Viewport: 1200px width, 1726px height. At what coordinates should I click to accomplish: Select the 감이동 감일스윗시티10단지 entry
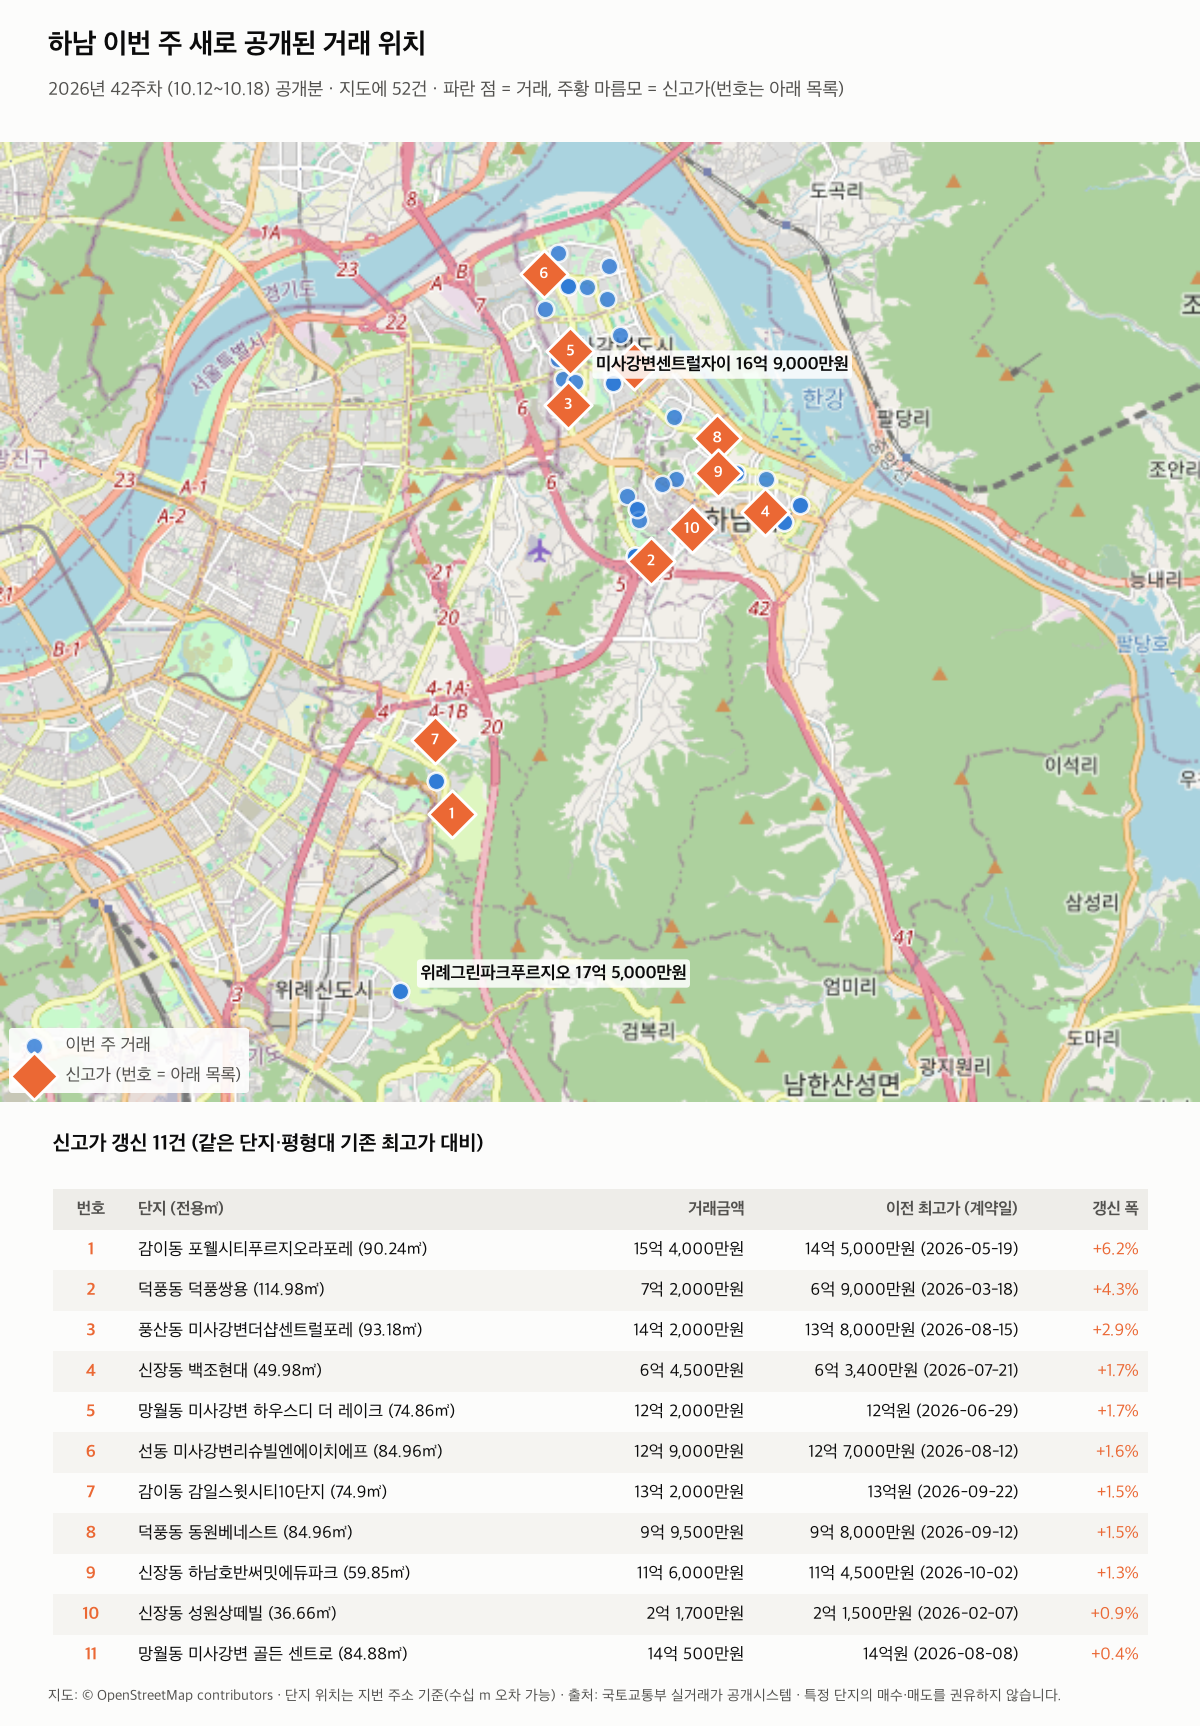coord(262,1492)
